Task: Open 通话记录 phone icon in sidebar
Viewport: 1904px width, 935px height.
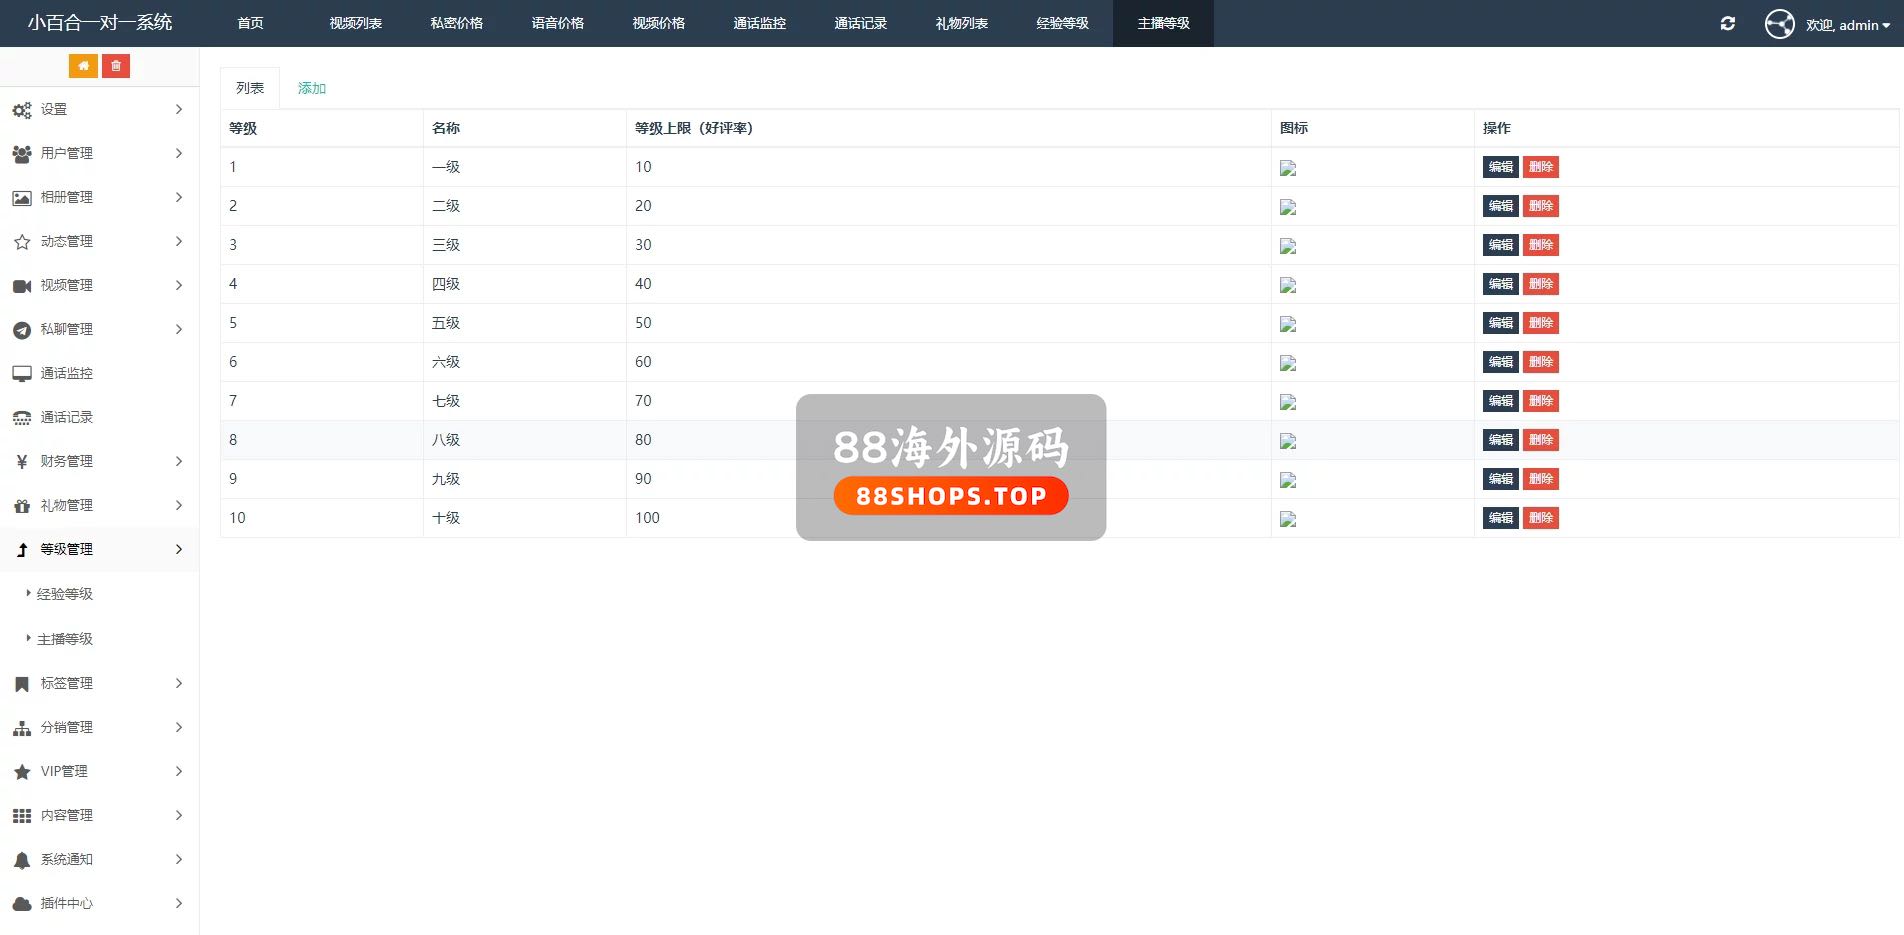Action: pos(22,418)
